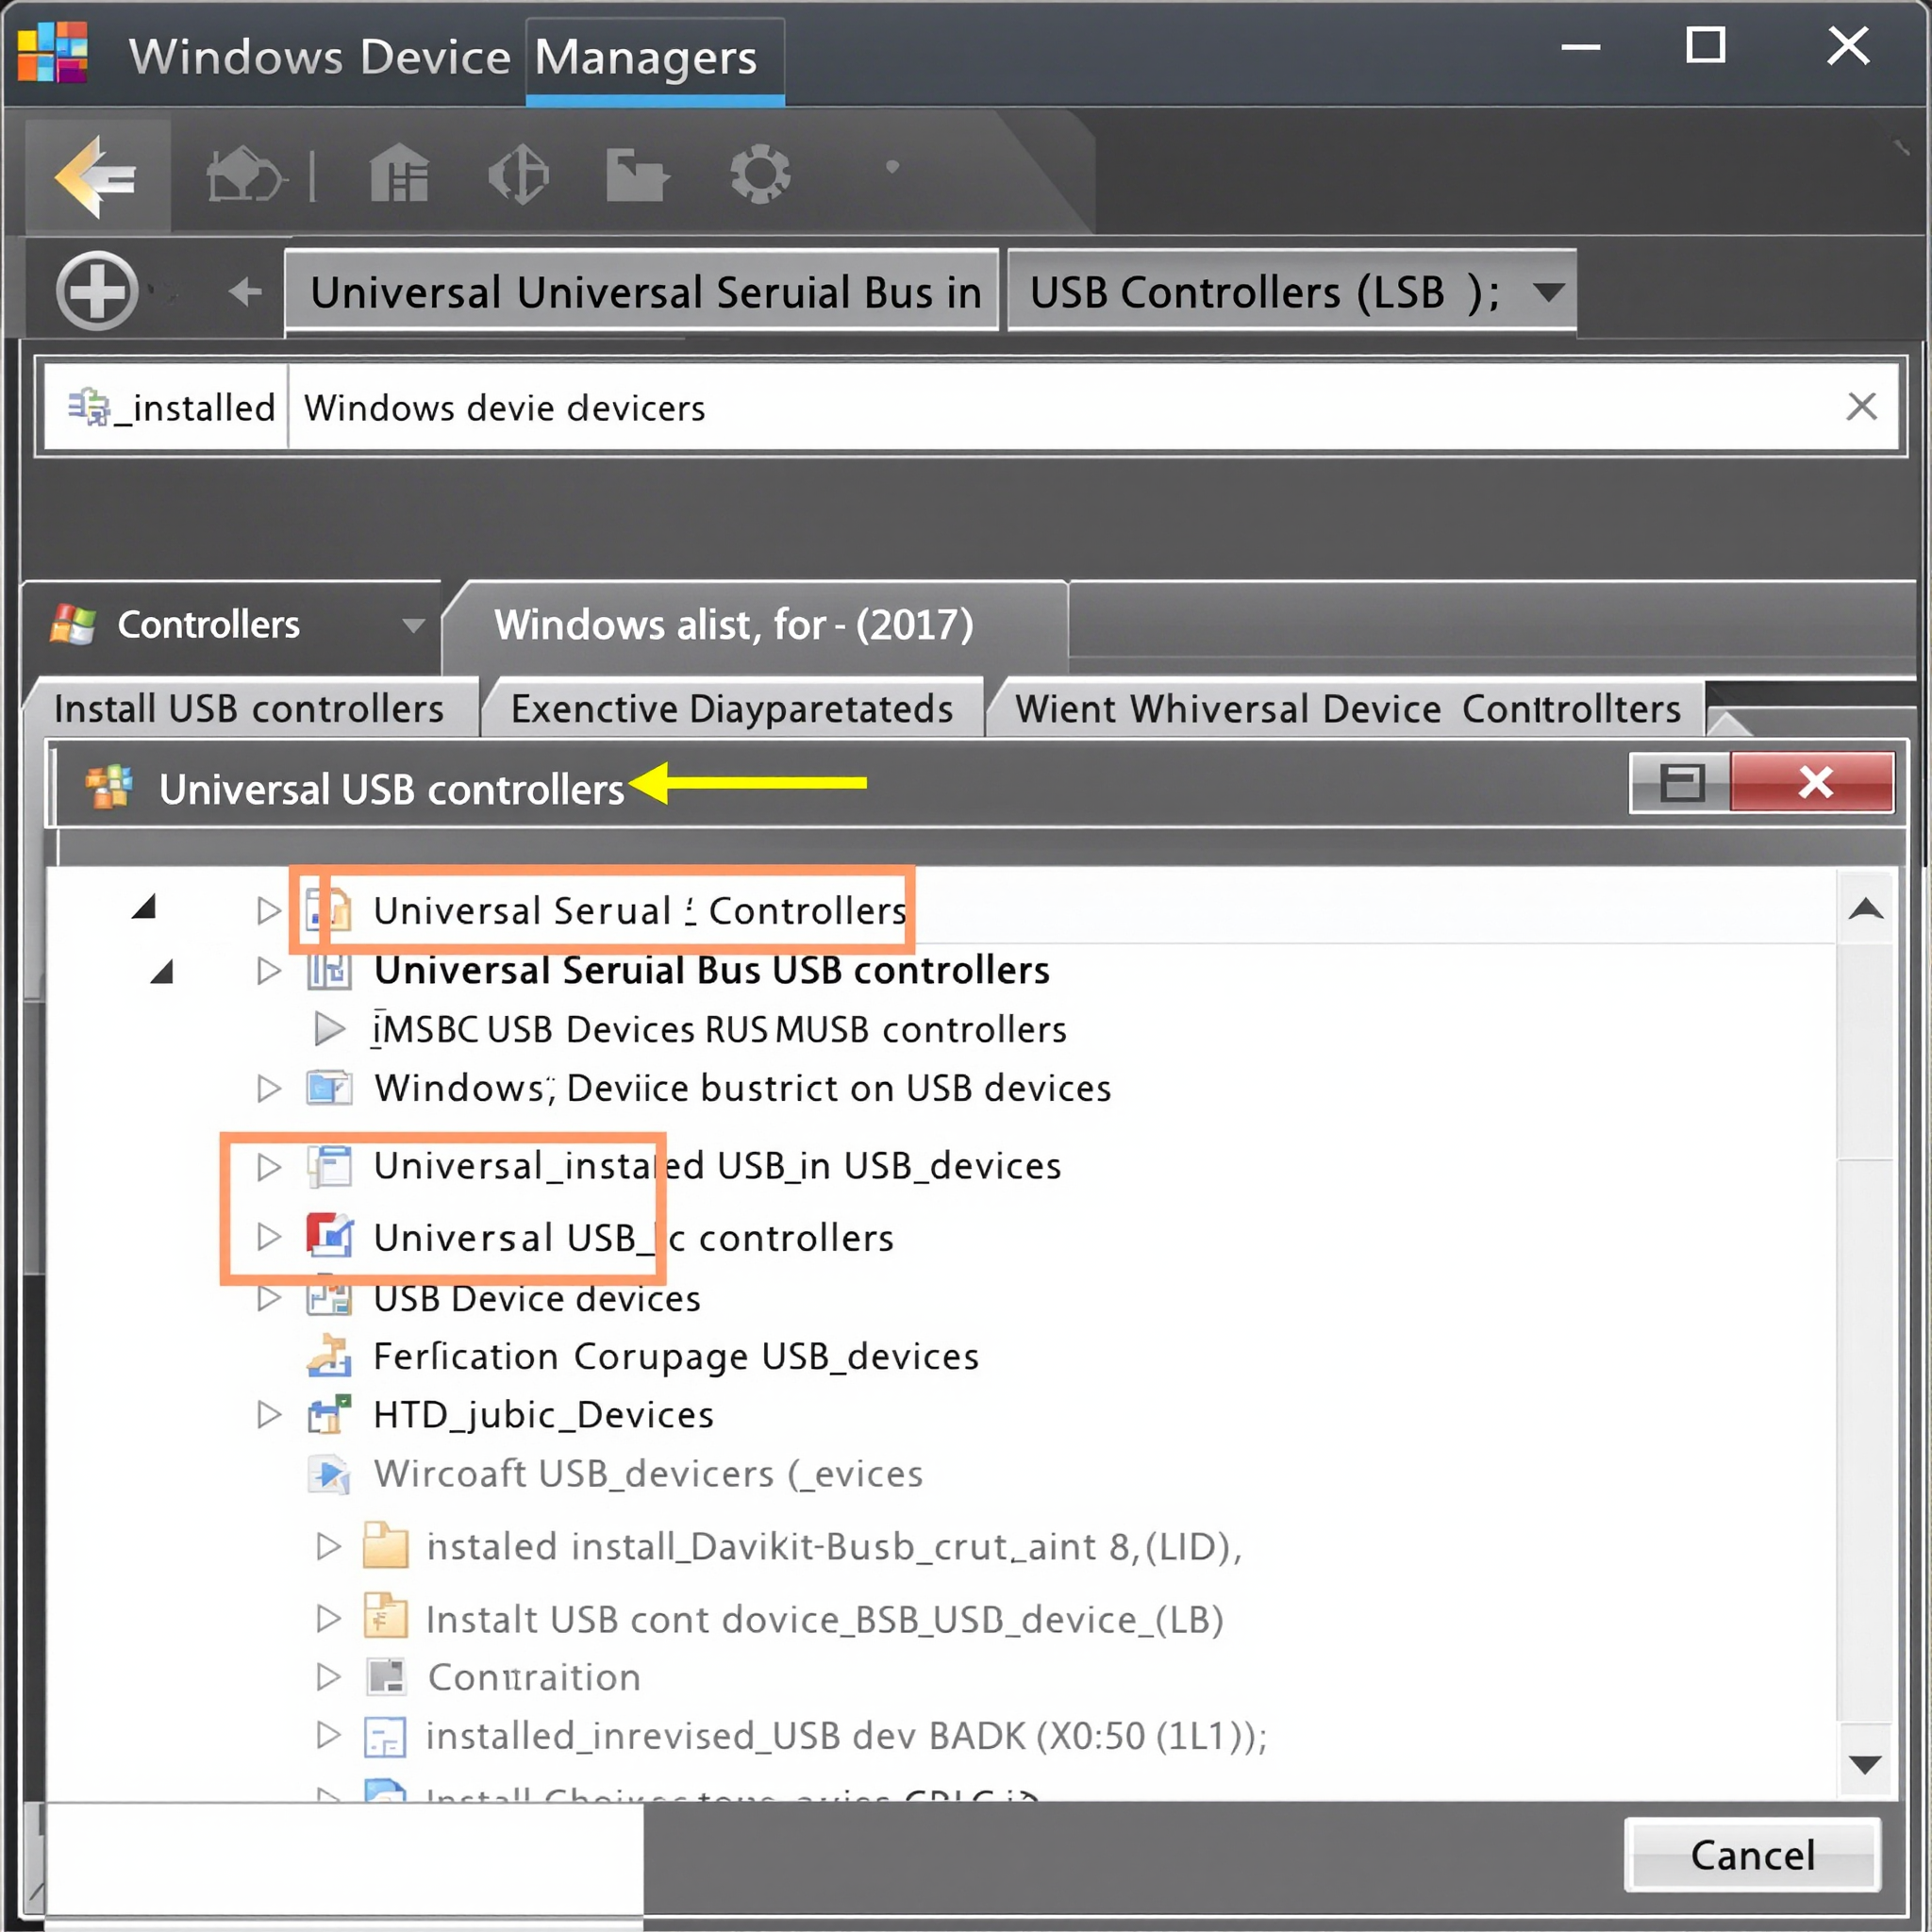This screenshot has width=1932, height=1932.
Task: Expand the iMSBC USB Devices node
Action: pyautogui.click(x=328, y=1028)
